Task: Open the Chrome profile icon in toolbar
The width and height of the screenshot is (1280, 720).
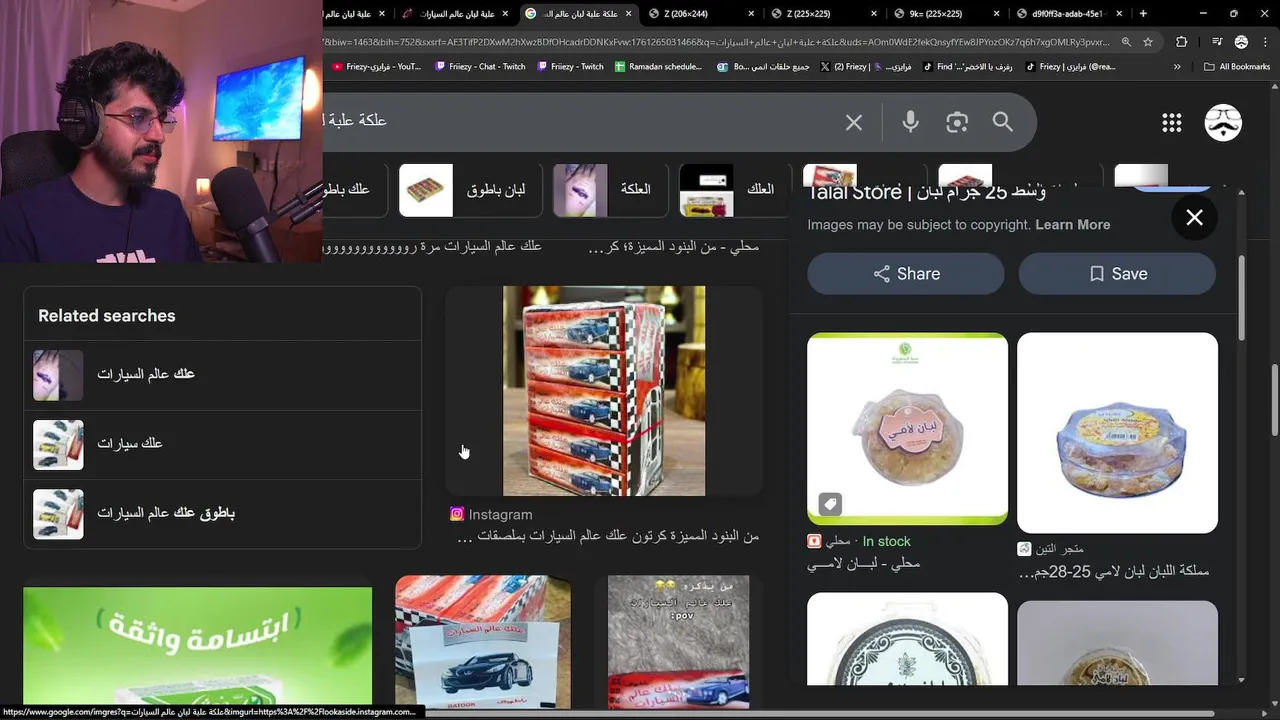Action: coord(1241,42)
